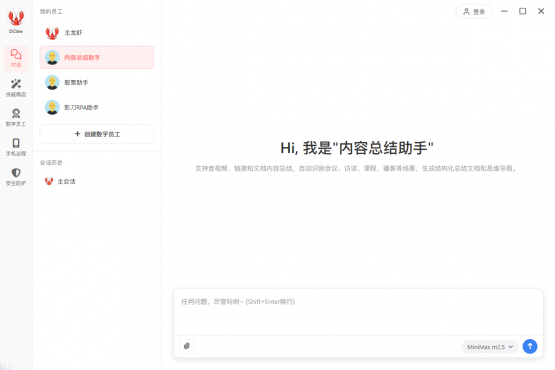Viewport: 555px width, 370px height.
Task: Open 安全防护 security protection section
Action: pos(16,177)
